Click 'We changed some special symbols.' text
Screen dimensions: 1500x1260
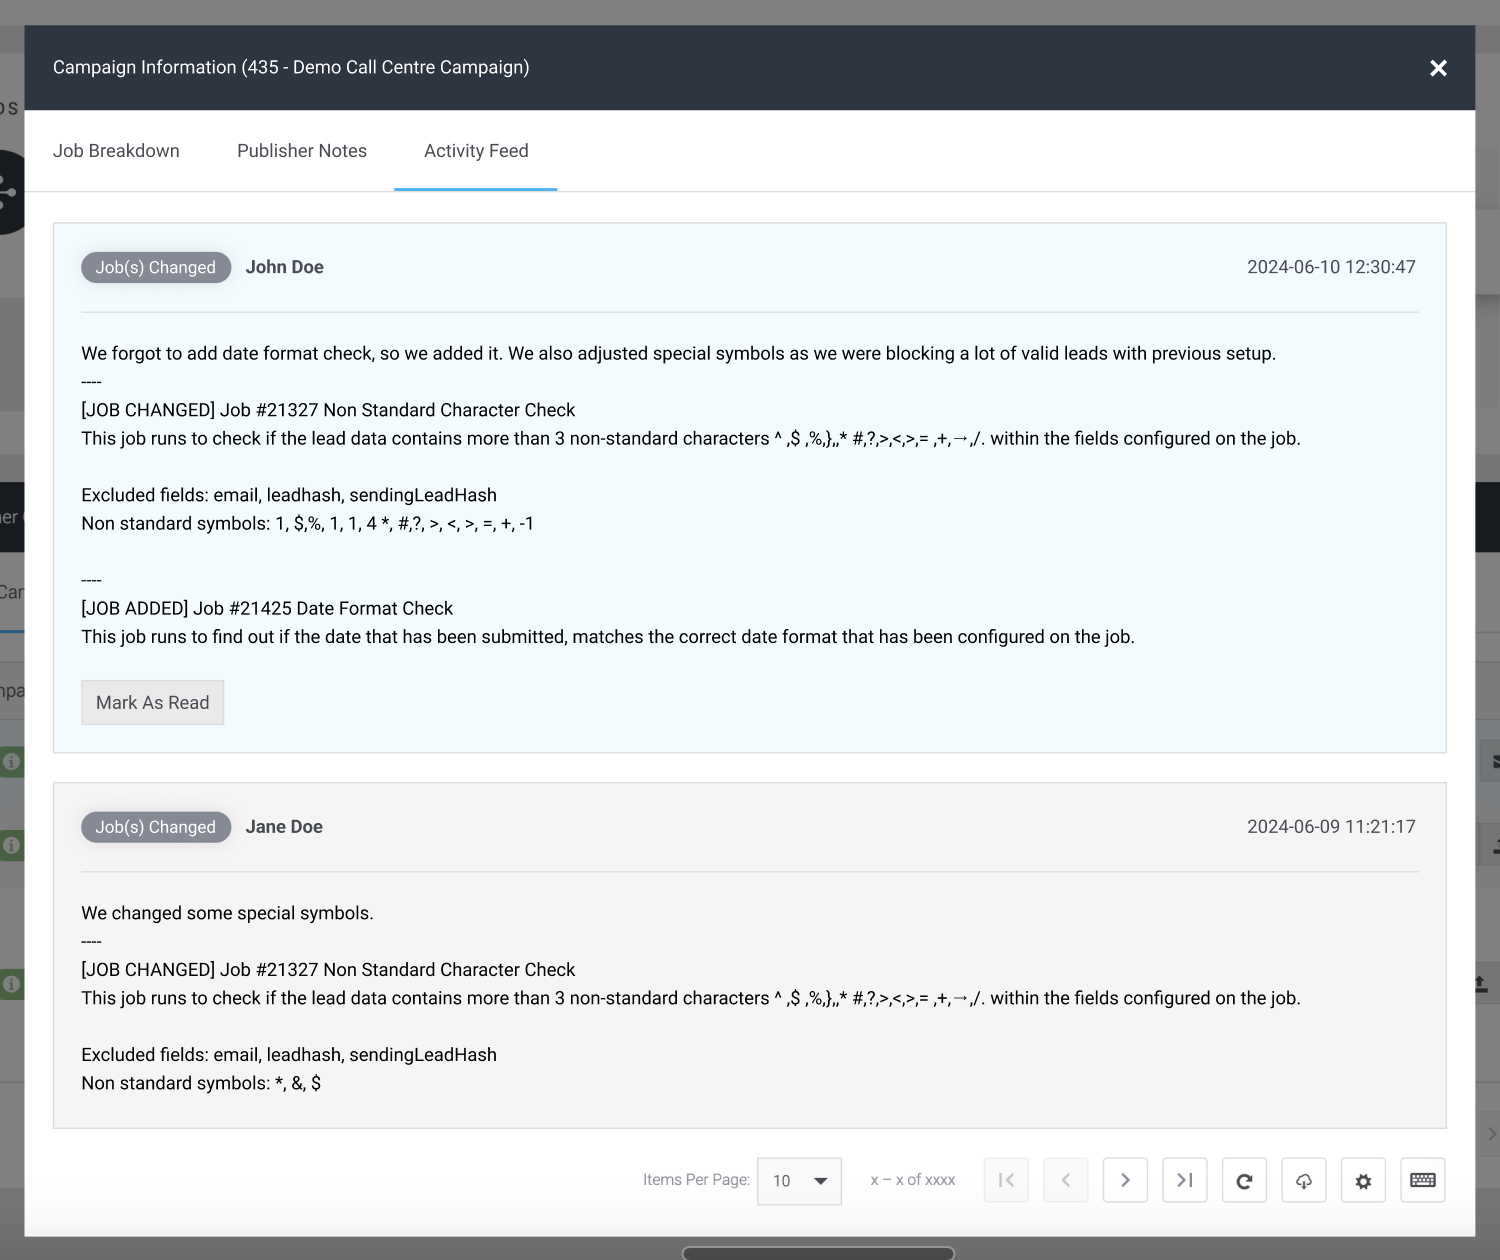pyautogui.click(x=227, y=913)
